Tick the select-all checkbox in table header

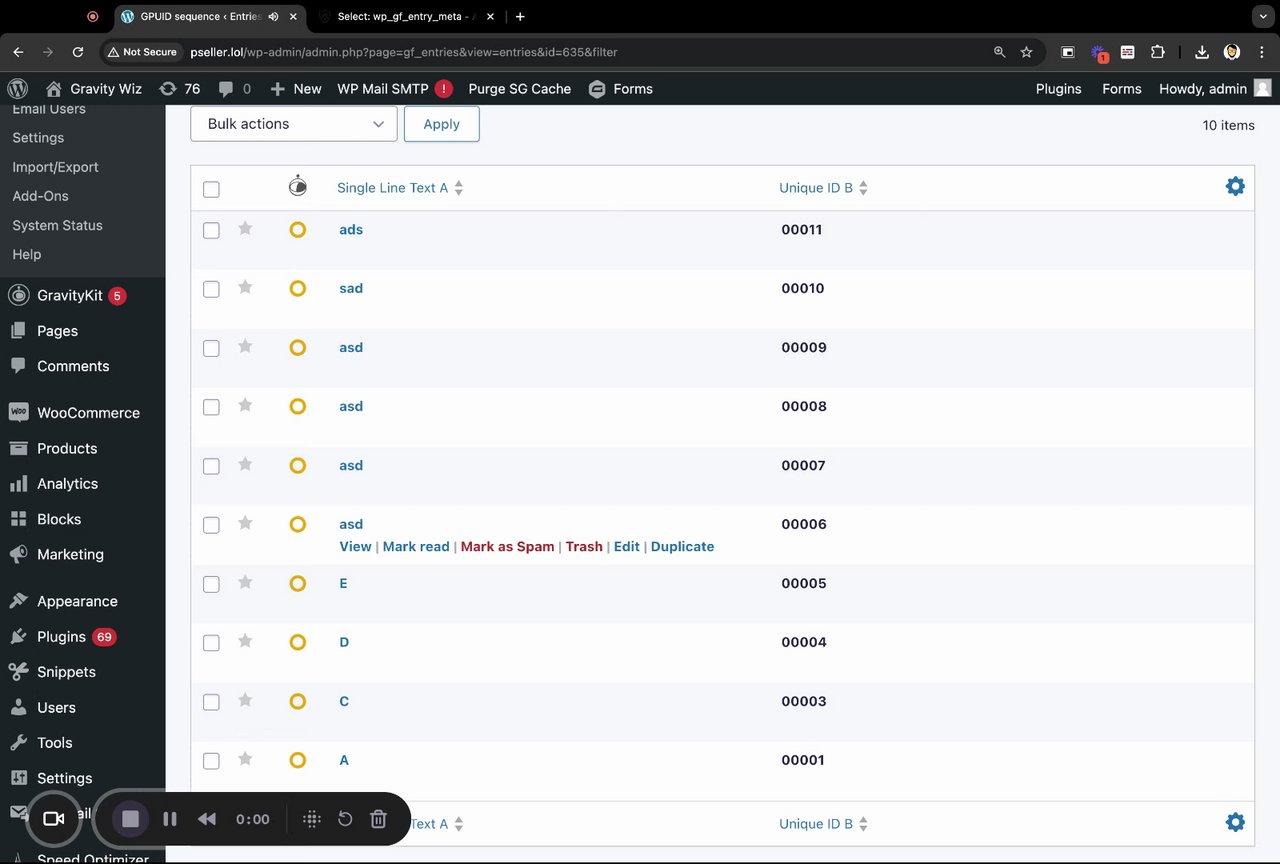(211, 189)
